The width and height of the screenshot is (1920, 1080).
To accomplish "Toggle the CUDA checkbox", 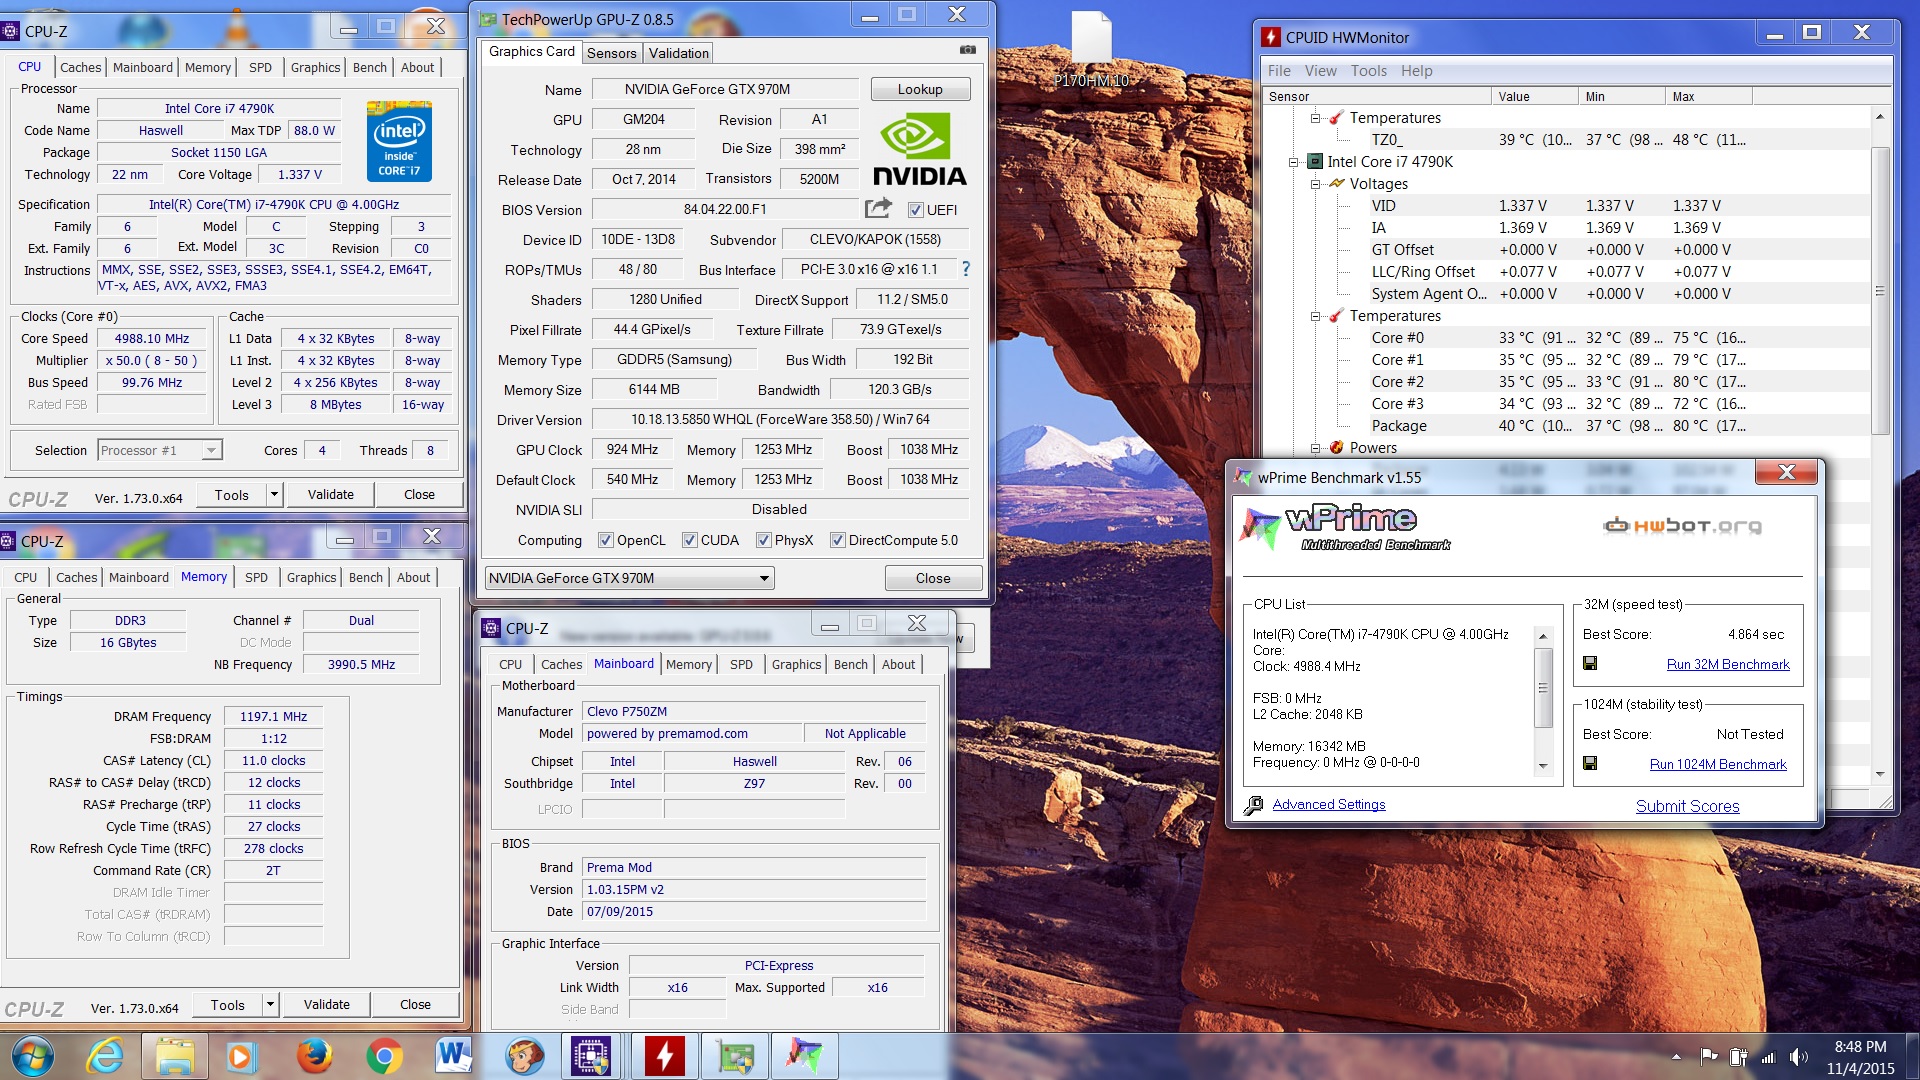I will [689, 540].
